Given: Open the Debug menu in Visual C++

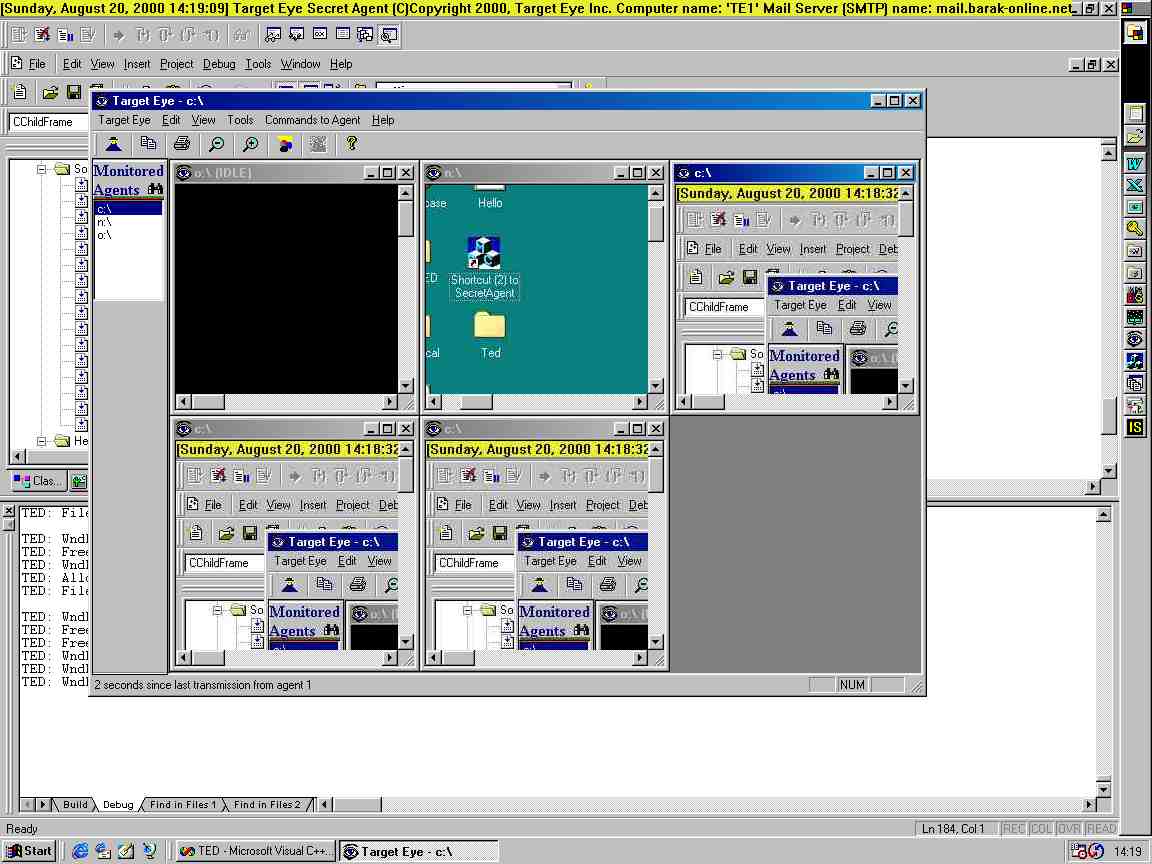Looking at the screenshot, I should click(219, 64).
